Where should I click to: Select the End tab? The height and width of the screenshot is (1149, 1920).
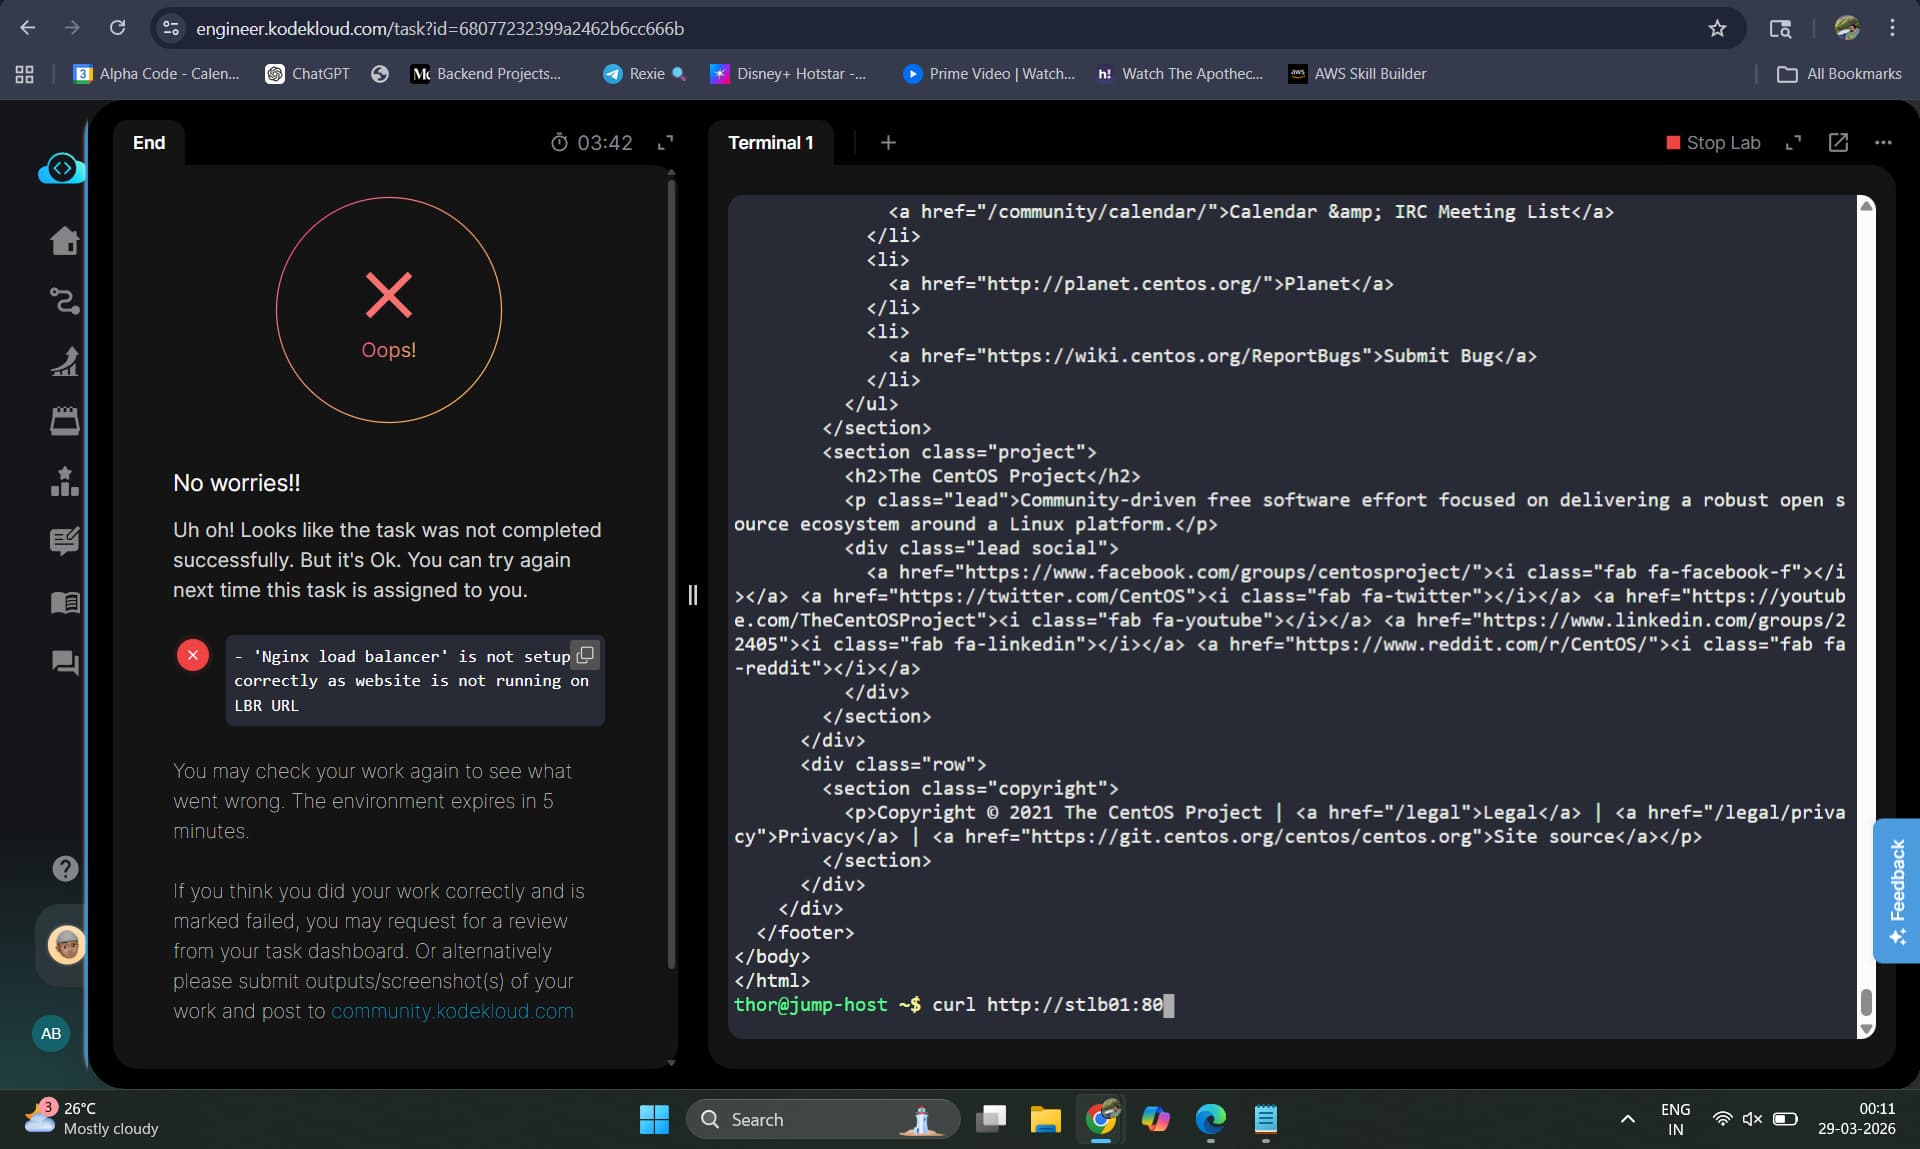(x=149, y=143)
